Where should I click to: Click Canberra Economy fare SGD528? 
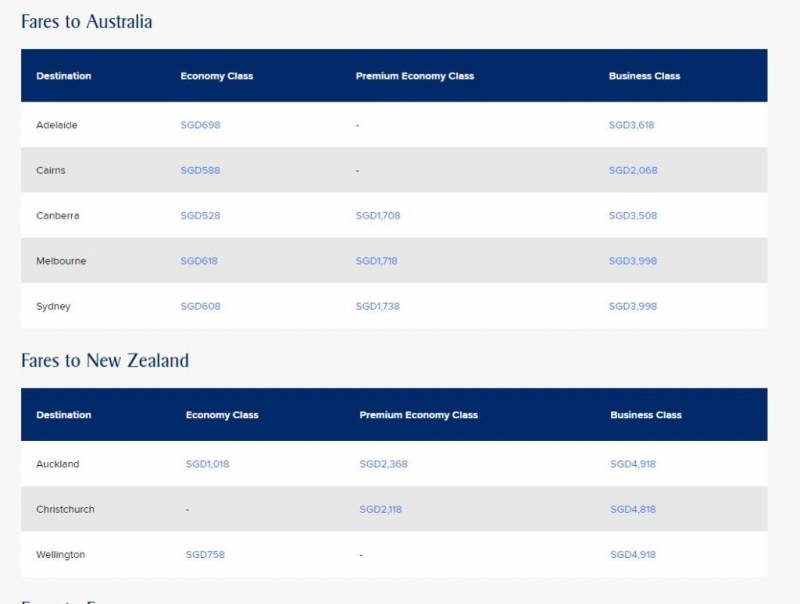click(x=200, y=216)
